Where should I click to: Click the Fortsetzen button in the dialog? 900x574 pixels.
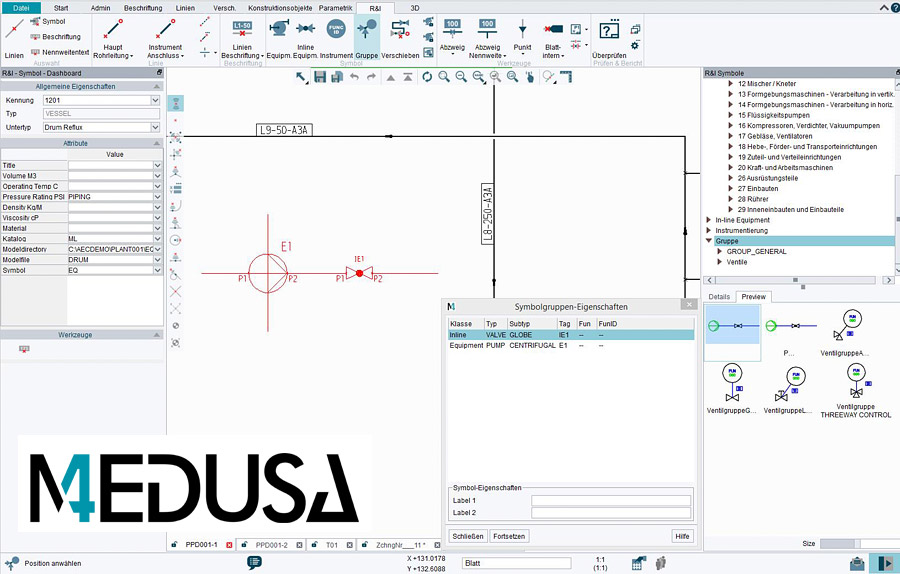[x=509, y=536]
